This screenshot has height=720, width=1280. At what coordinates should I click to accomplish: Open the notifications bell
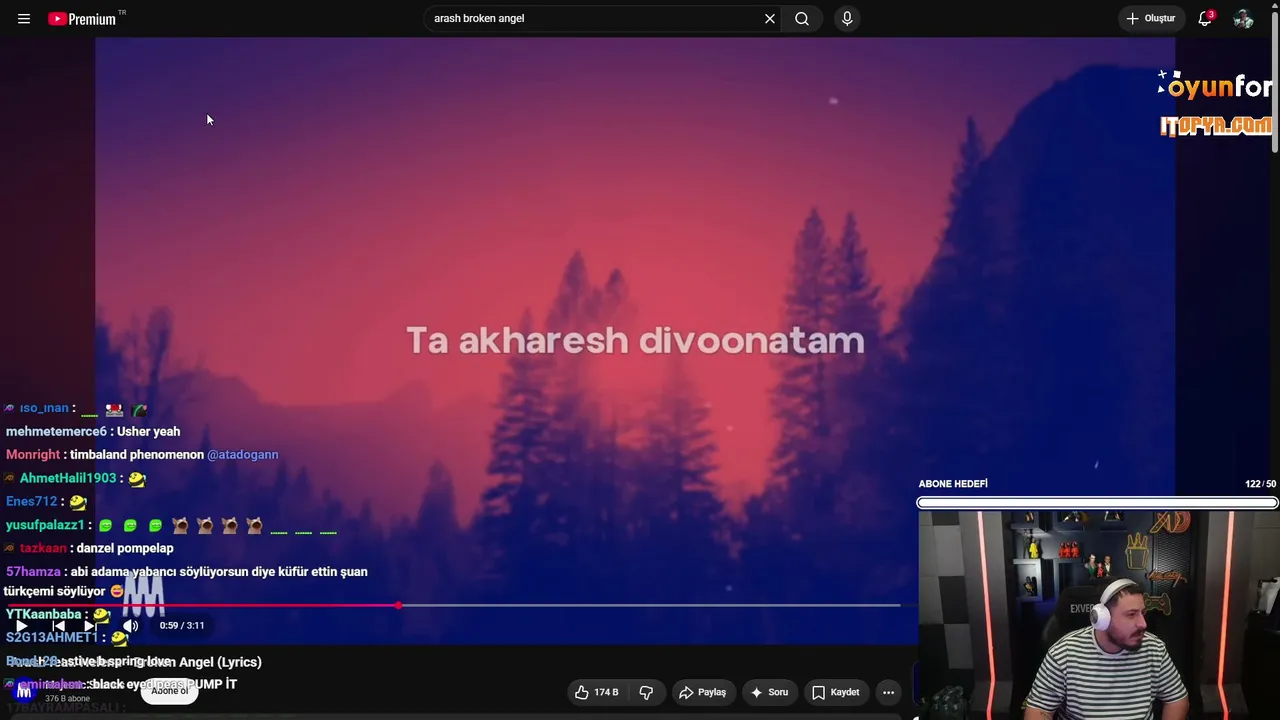(1205, 19)
